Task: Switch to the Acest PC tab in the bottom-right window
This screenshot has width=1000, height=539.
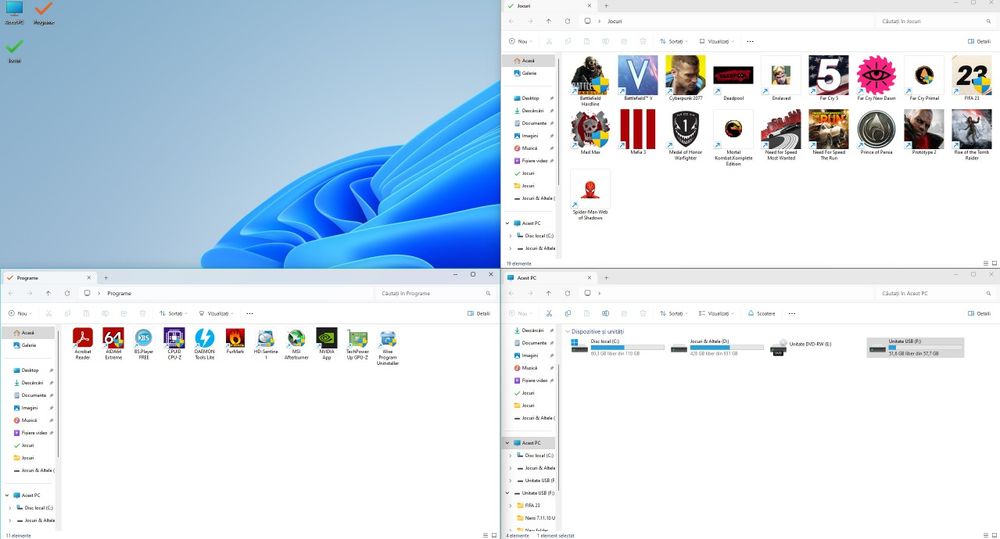Action: coord(548,278)
